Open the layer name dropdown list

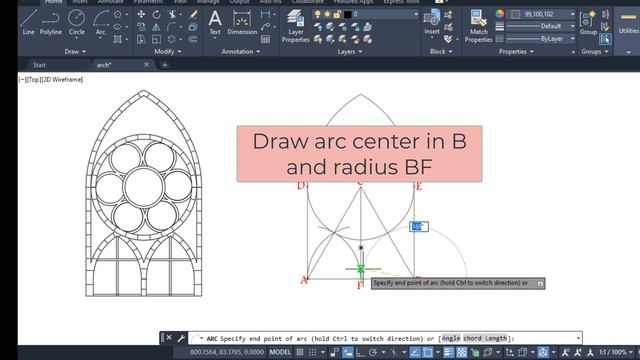pos(416,14)
